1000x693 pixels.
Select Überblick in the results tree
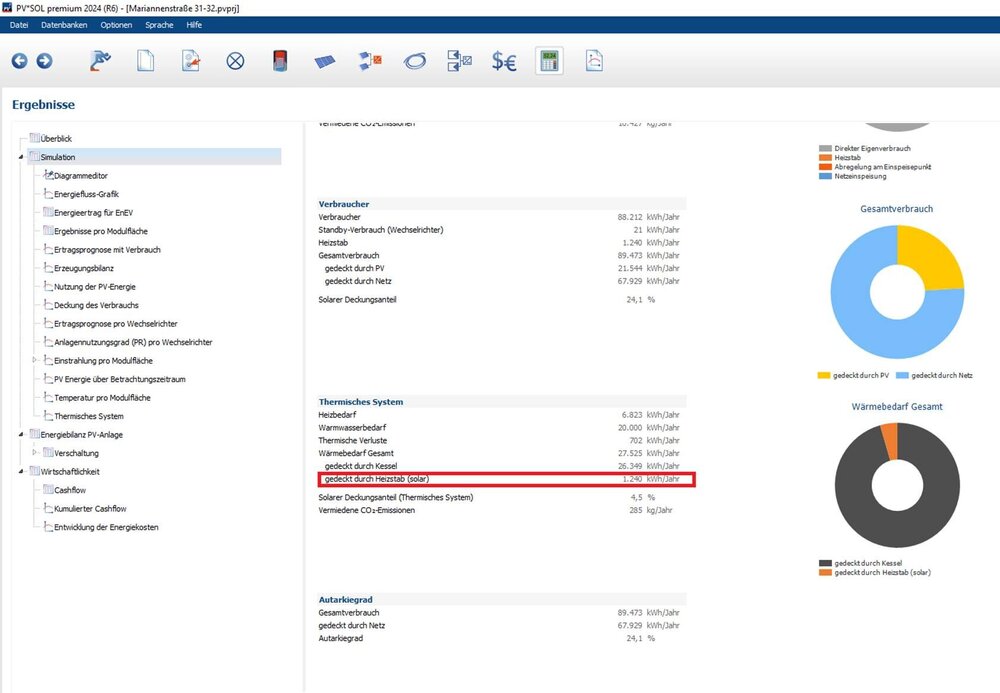coord(56,138)
